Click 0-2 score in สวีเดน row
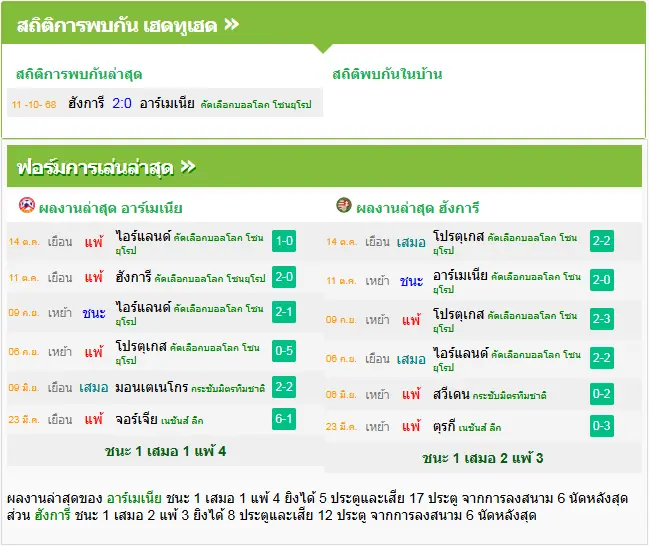649x546 pixels. [602, 394]
